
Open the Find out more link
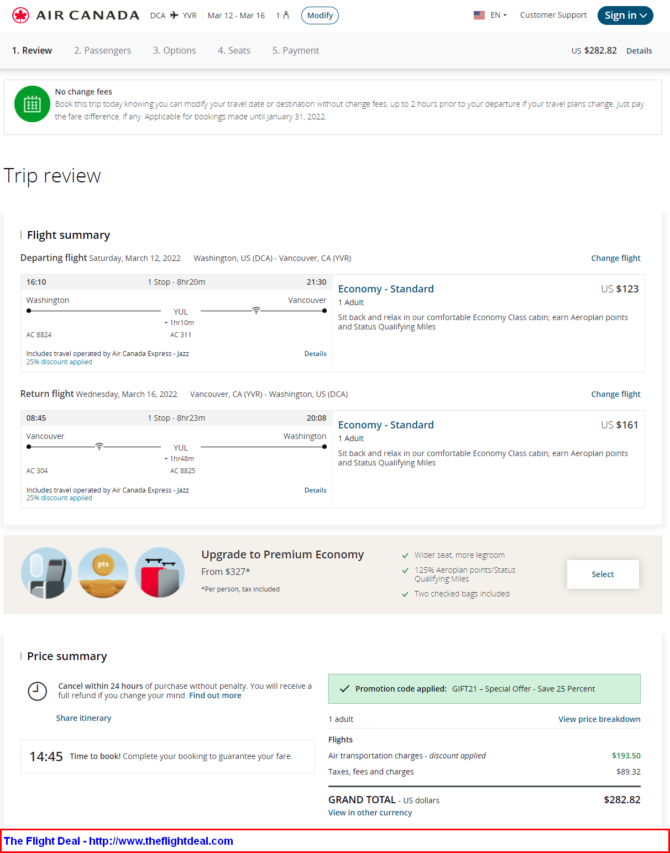[215, 695]
